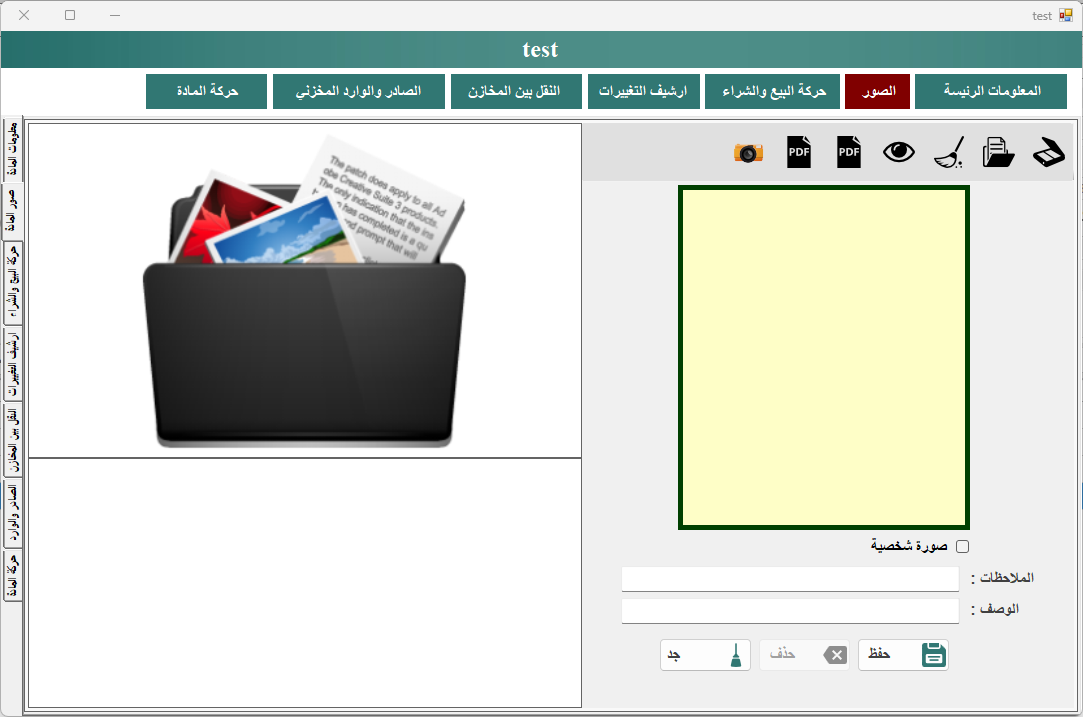The image size is (1083, 717).
Task: Open the المعلومات الرئيسة tab
Action: 991,92
